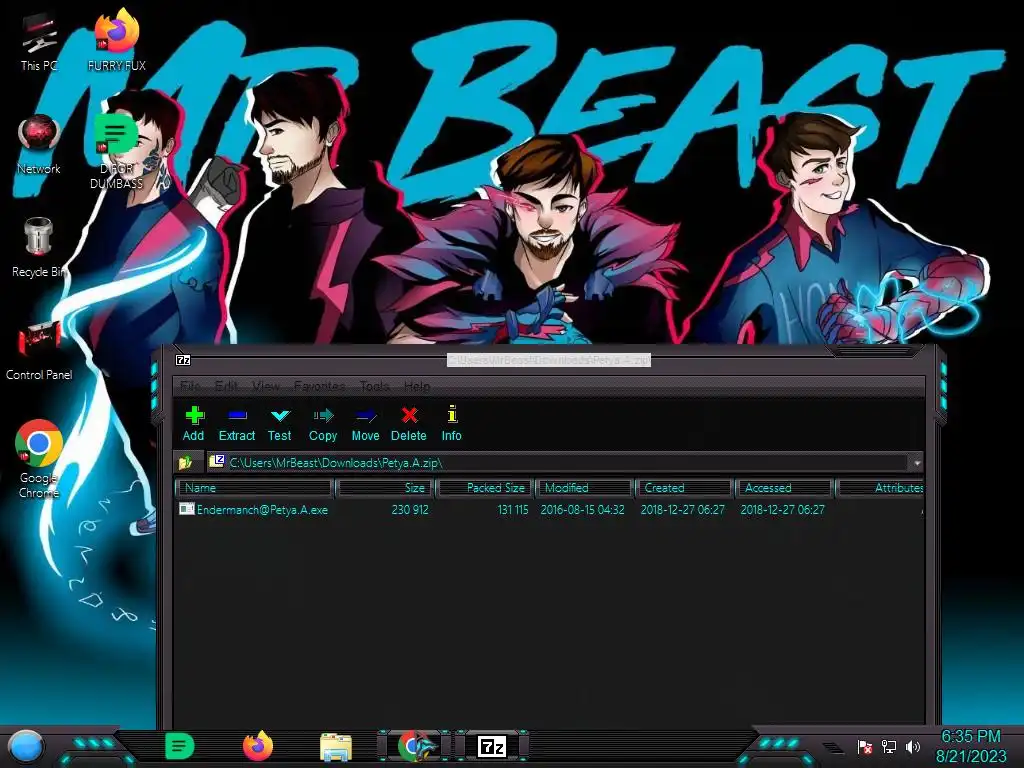Screen dimensions: 1024x768
Task: Switch to Chrome in the taskbar
Action: coord(415,746)
